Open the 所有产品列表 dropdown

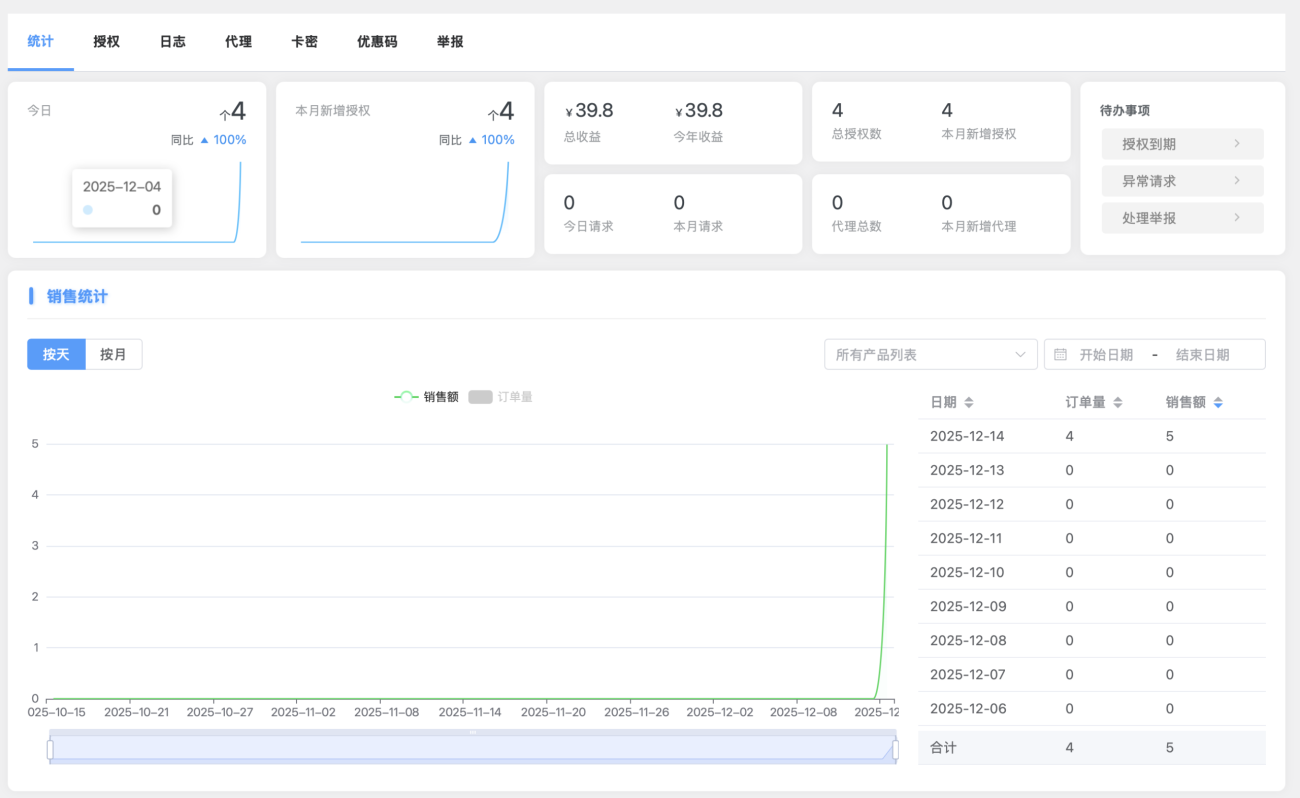coord(930,354)
